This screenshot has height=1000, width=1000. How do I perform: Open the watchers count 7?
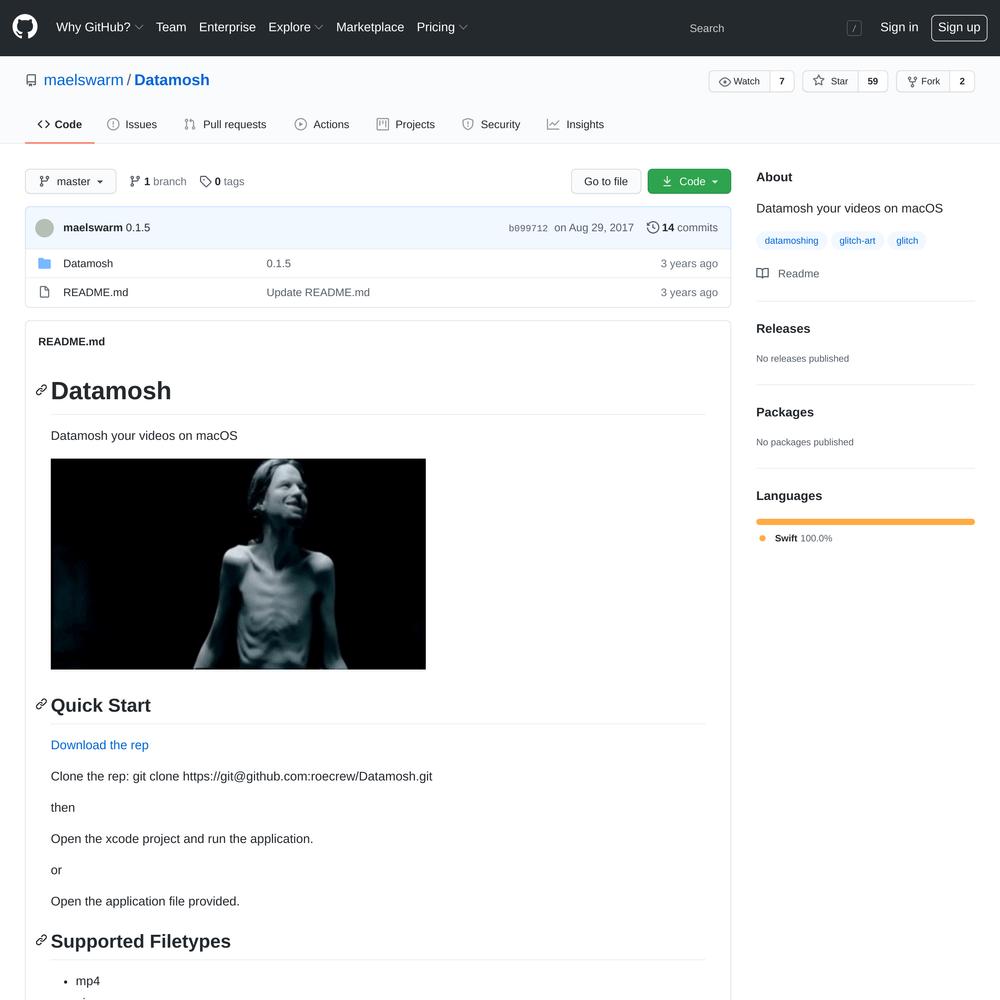[782, 81]
